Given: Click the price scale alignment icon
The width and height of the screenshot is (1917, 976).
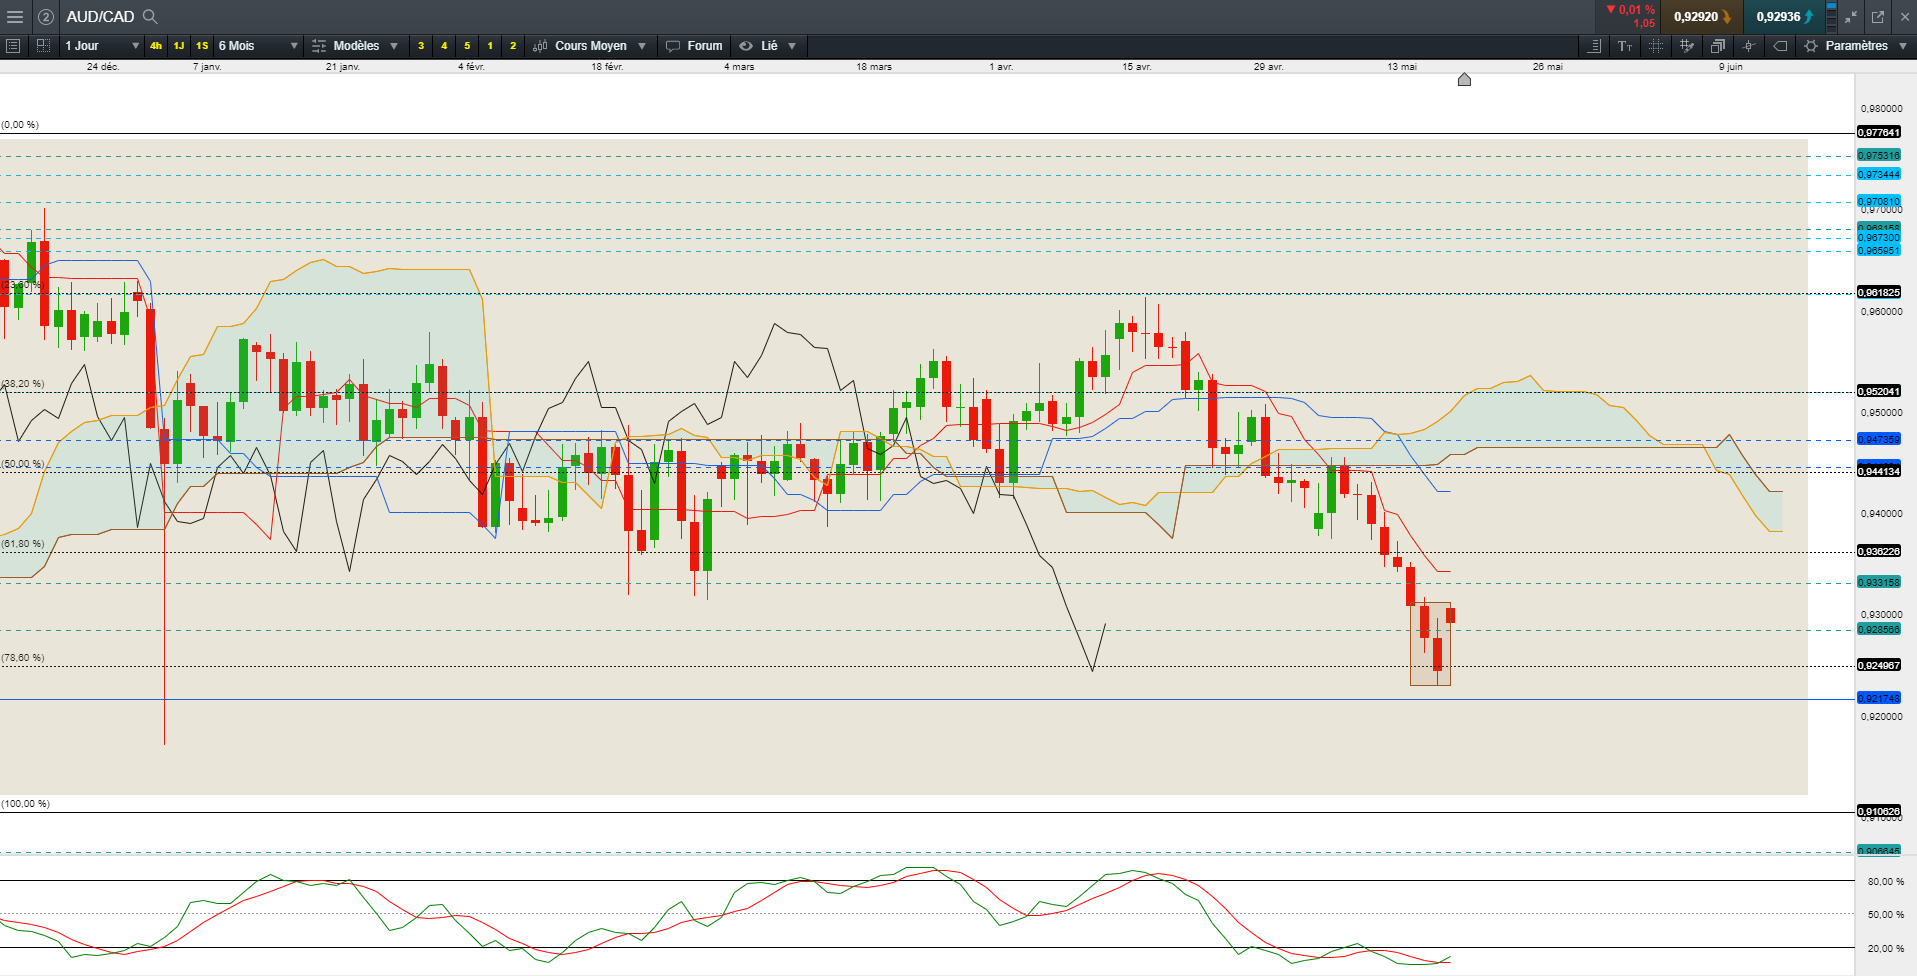Looking at the screenshot, I should (x=1595, y=46).
